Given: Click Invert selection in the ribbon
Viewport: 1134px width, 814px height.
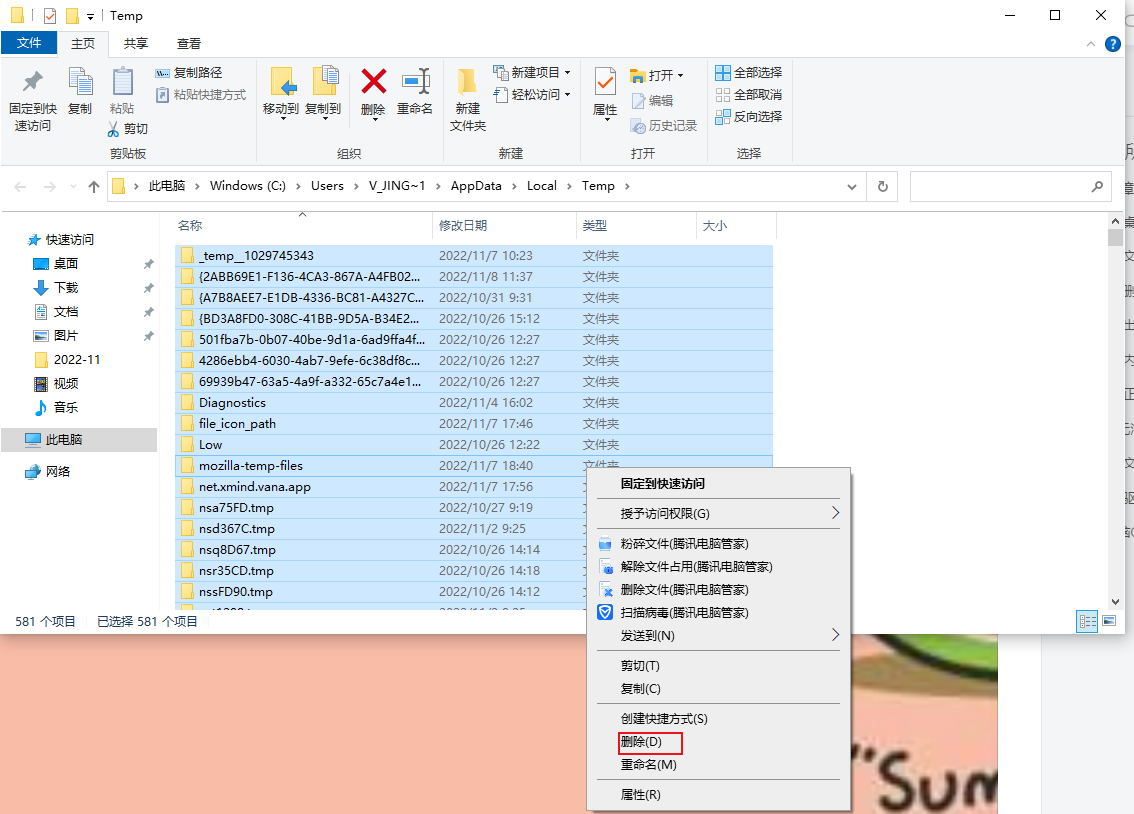Looking at the screenshot, I should (x=749, y=116).
